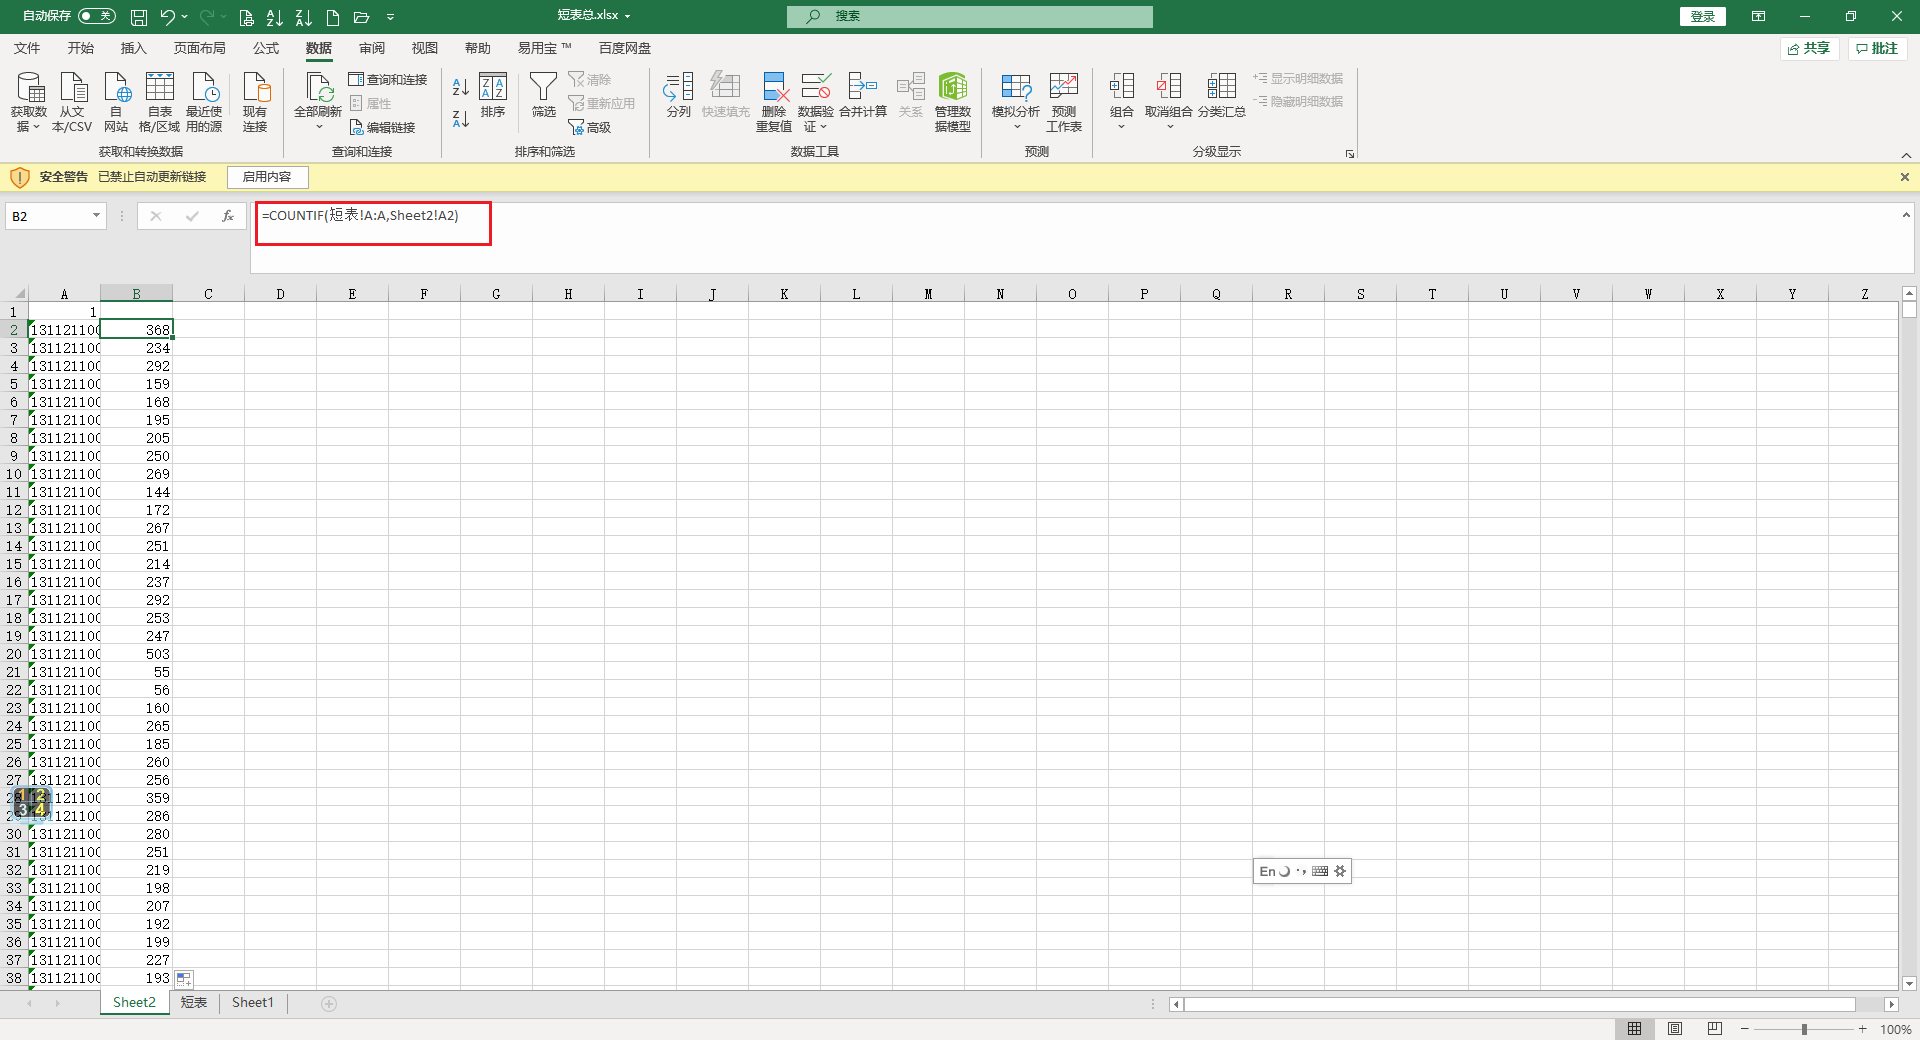Import data with 从文本/CSV
Viewport: 1920px width, 1040px height.
72,102
